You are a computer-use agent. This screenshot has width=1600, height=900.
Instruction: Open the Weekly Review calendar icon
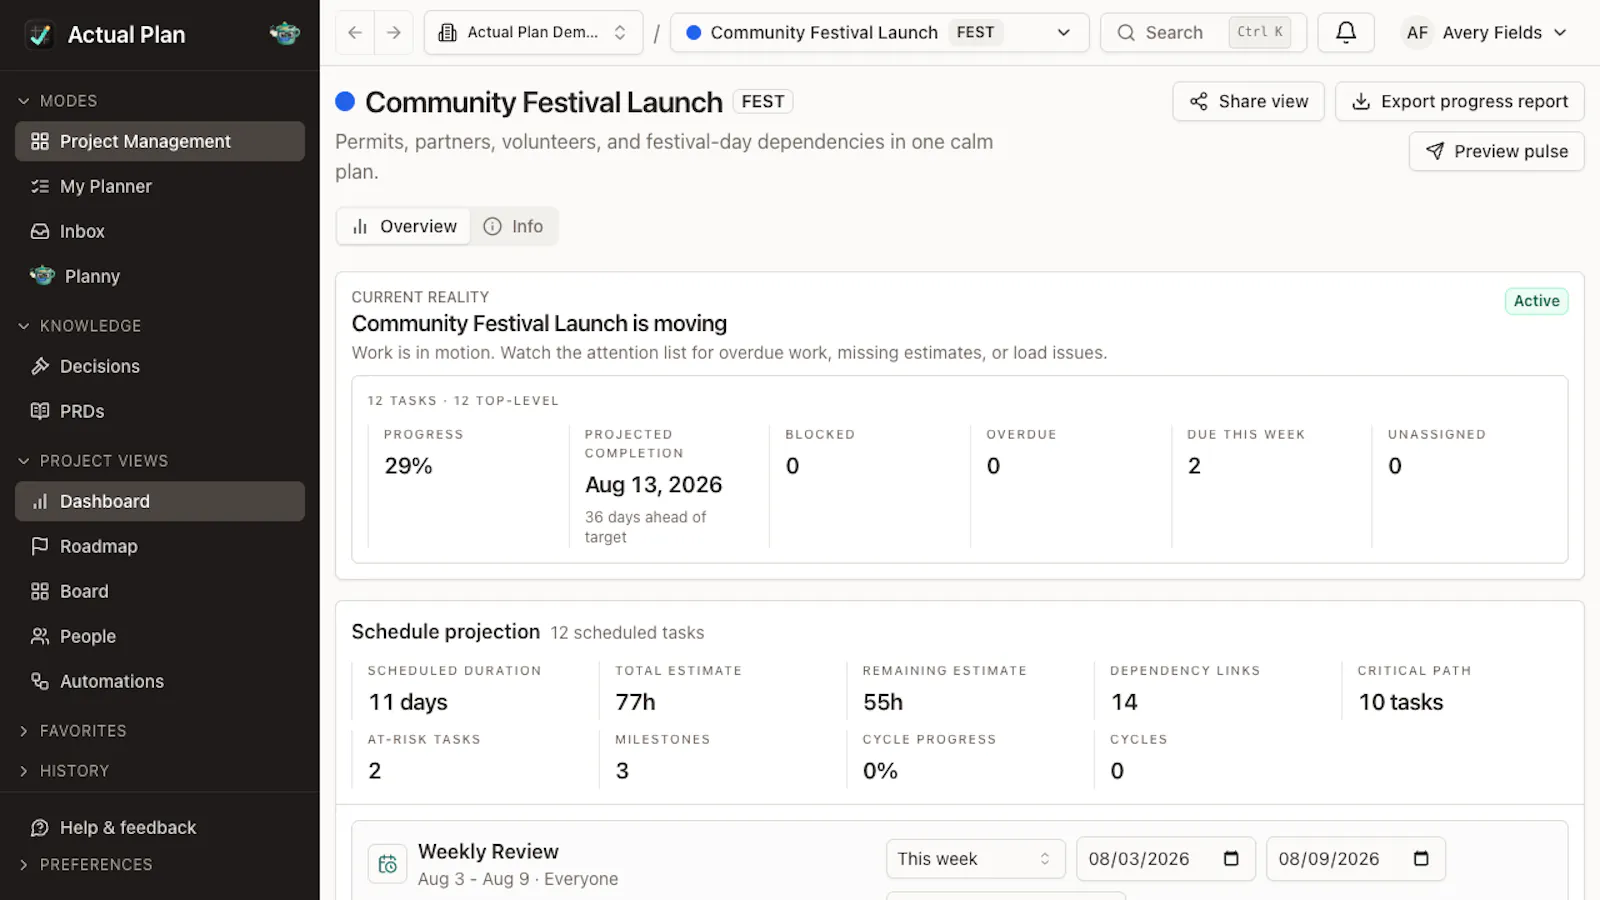388,864
